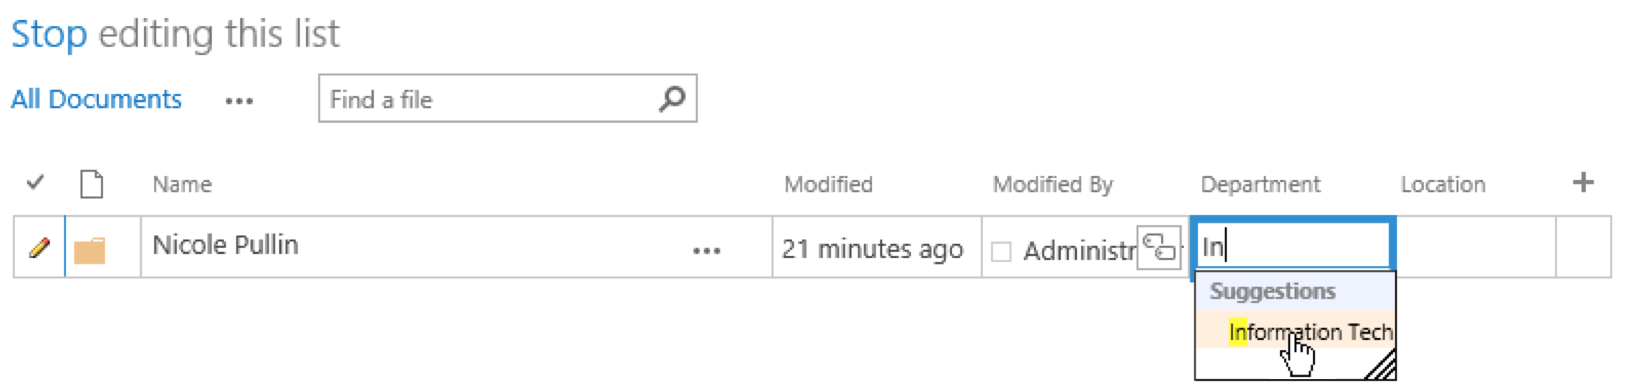Click the tag picker icon
The height and width of the screenshot is (392, 1634).
coord(1159,246)
